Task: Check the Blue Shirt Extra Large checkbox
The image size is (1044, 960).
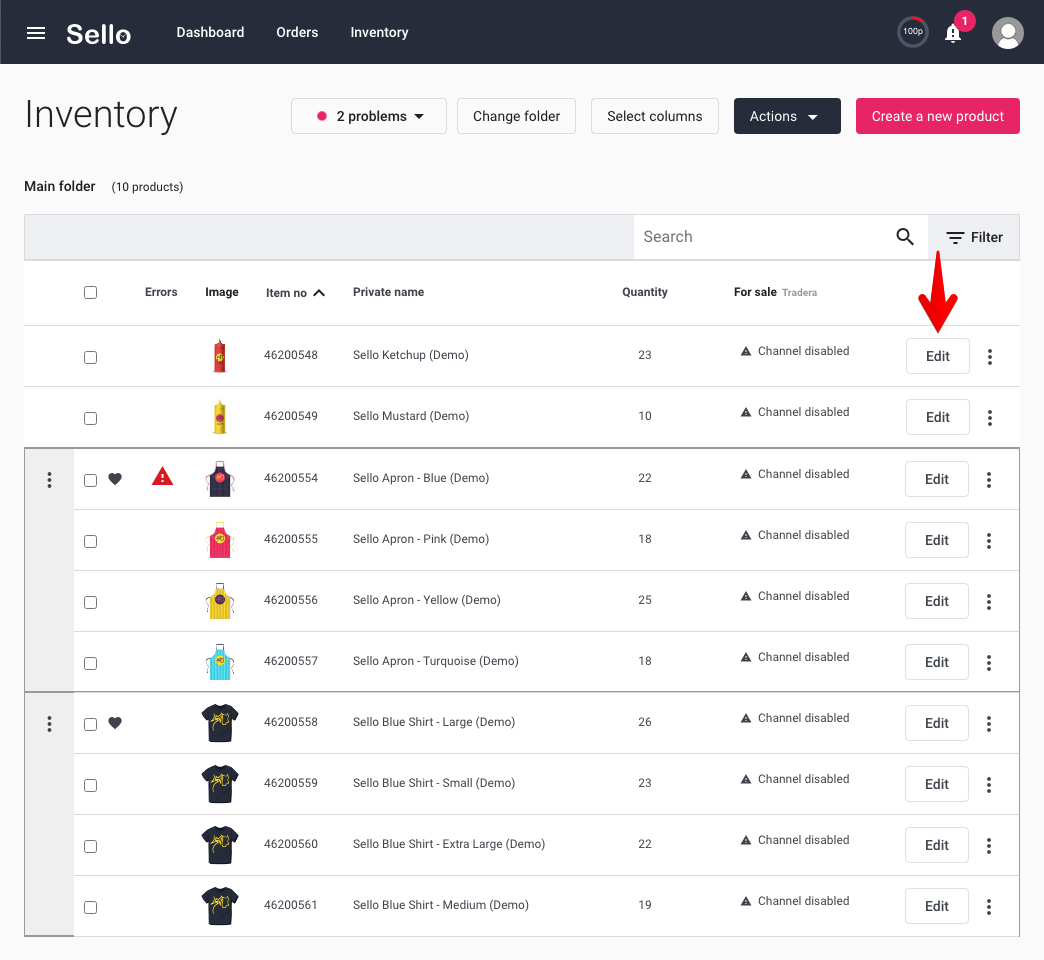Action: (x=91, y=847)
